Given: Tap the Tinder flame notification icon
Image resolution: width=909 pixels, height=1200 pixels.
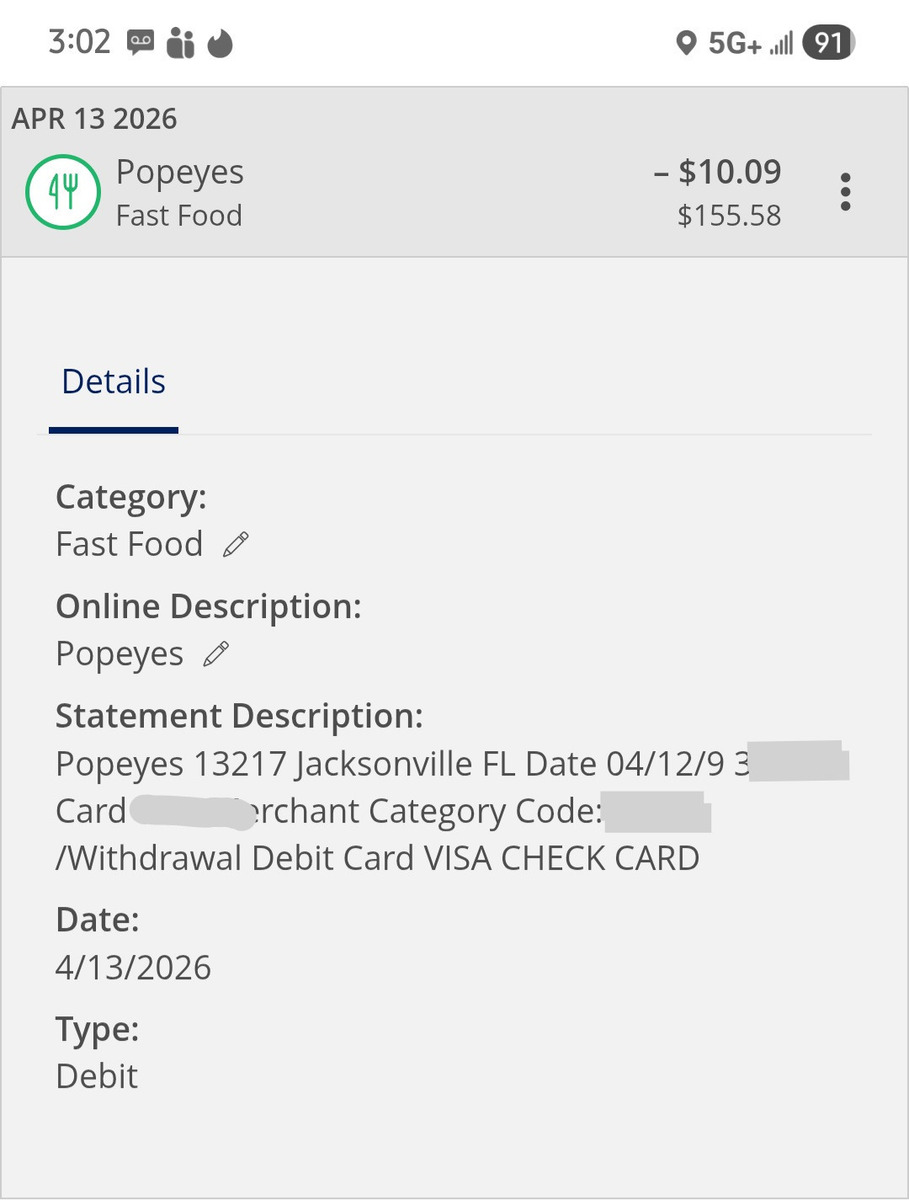Looking at the screenshot, I should pos(219,43).
